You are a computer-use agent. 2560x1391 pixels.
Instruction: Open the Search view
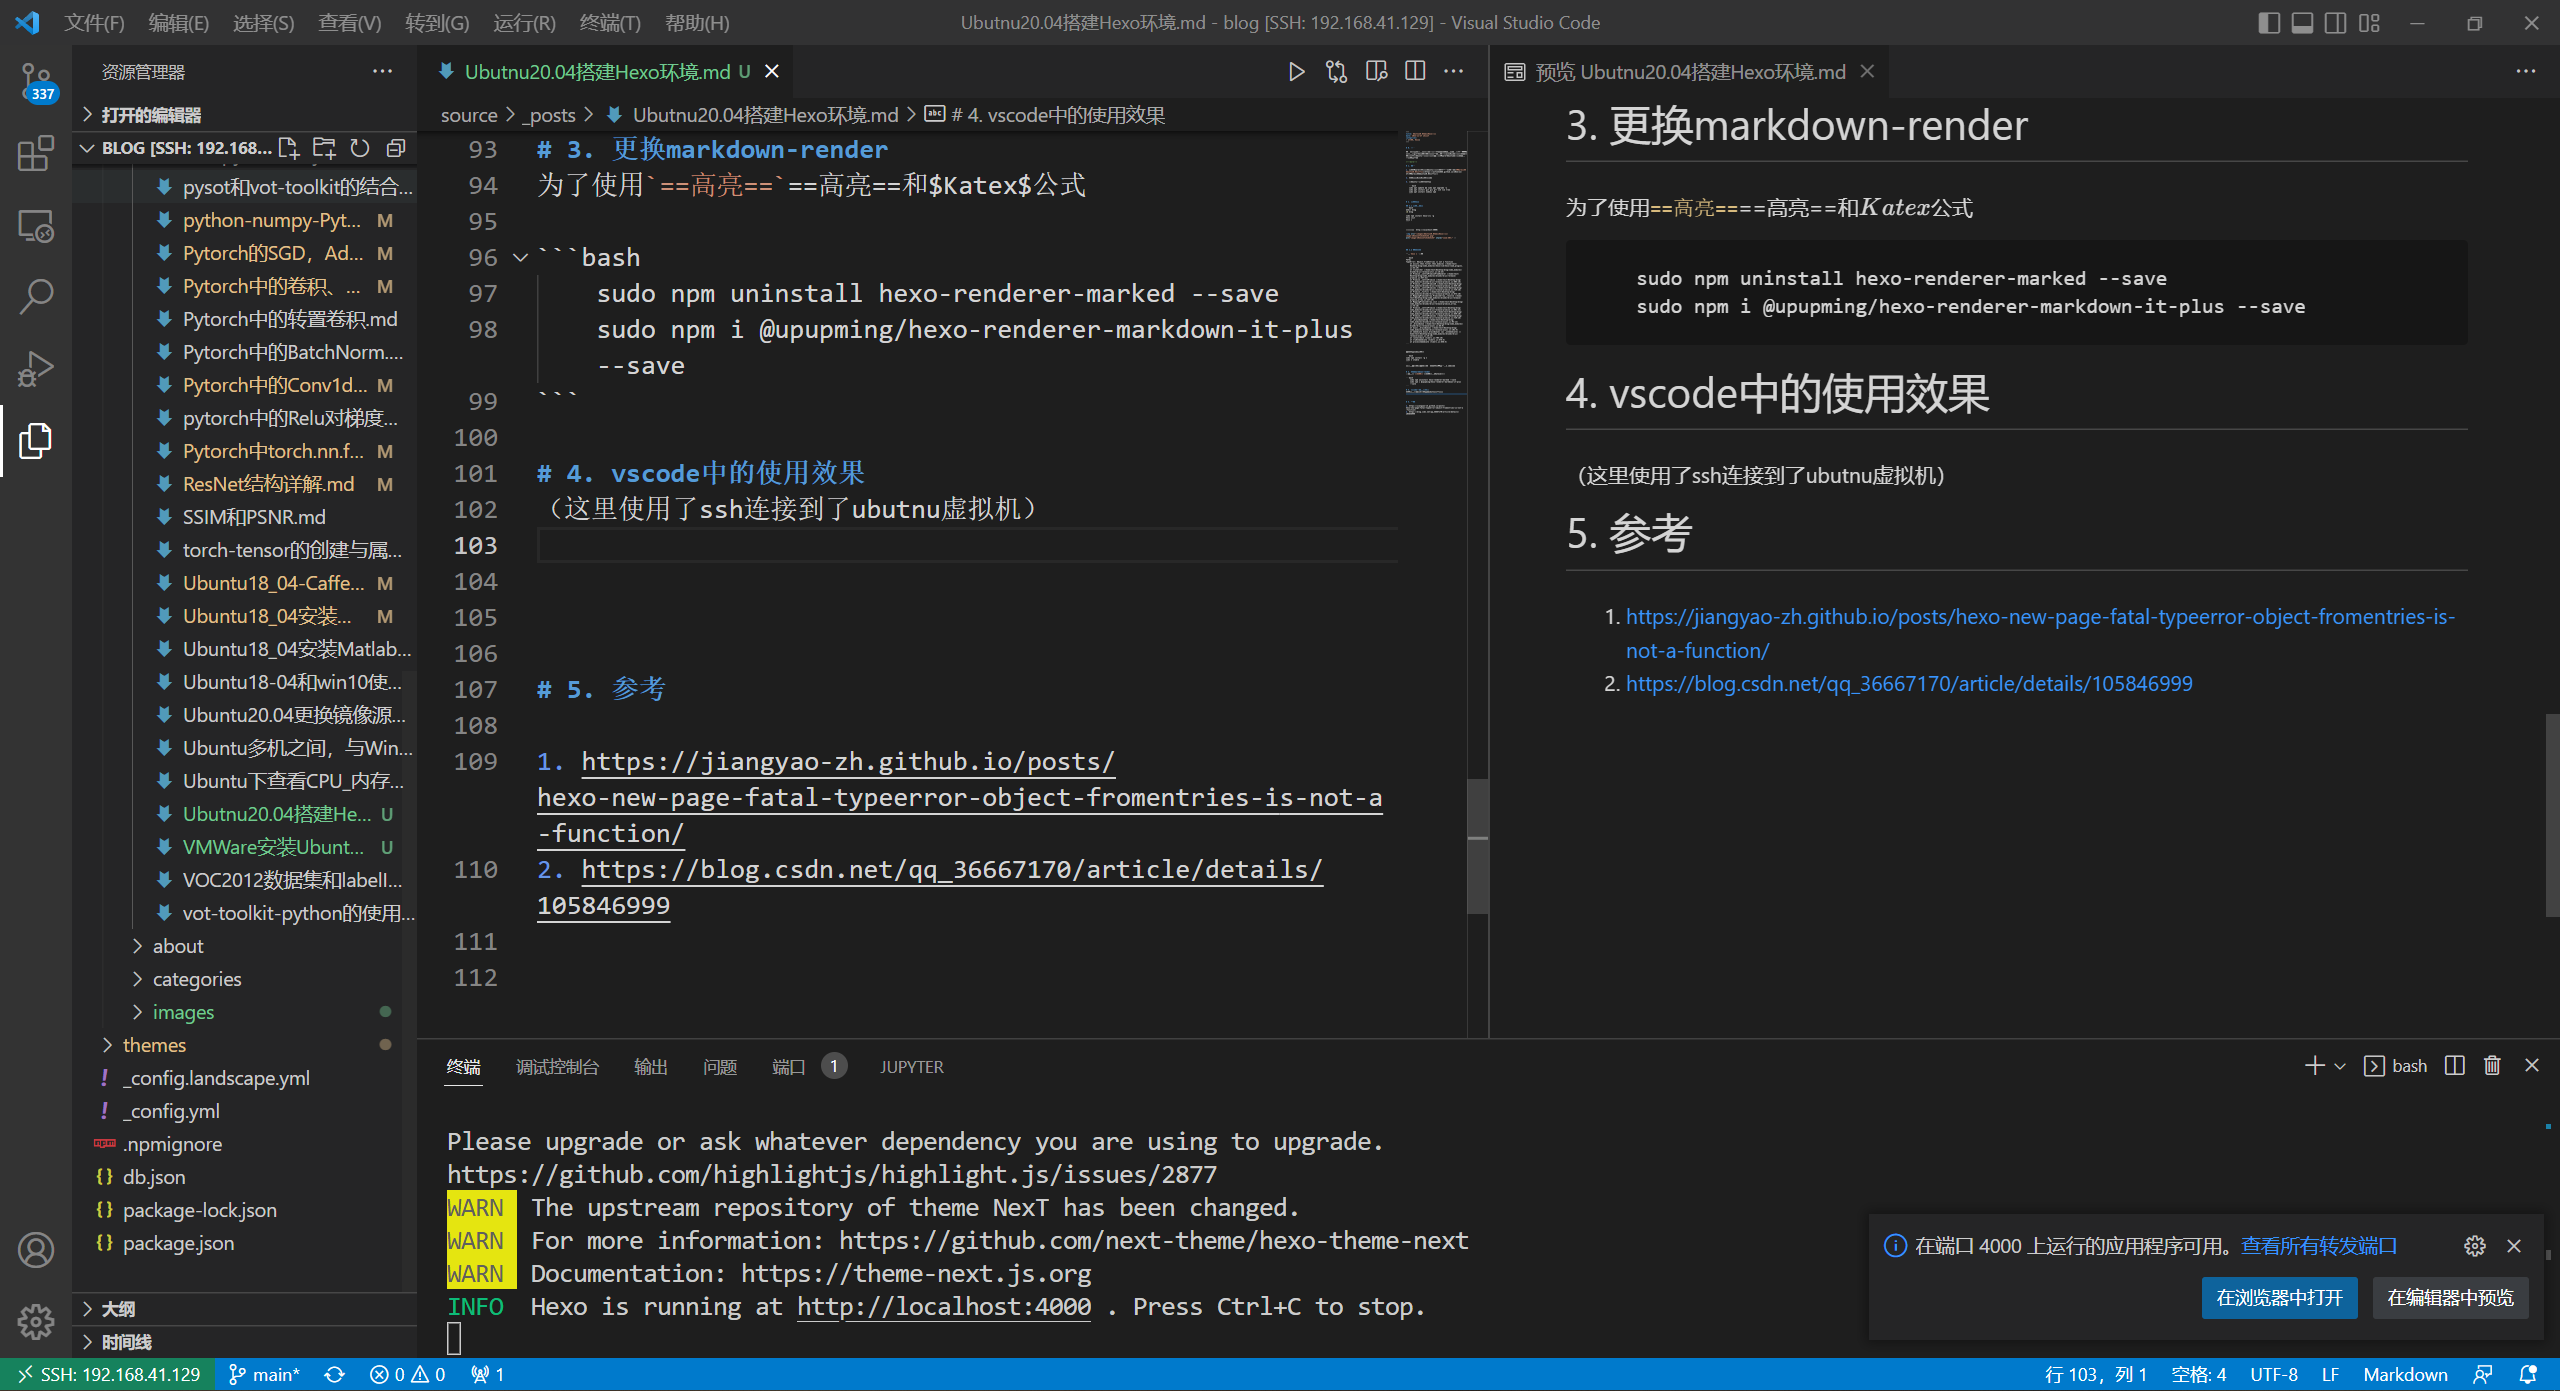[36, 297]
